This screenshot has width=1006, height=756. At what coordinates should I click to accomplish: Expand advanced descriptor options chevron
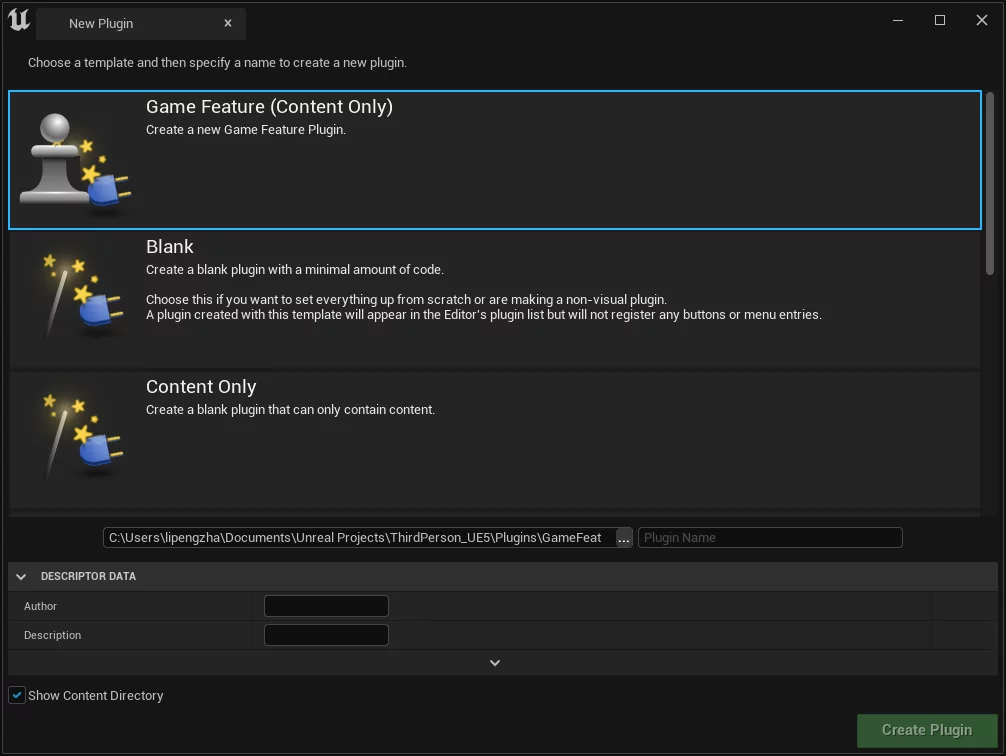494,663
